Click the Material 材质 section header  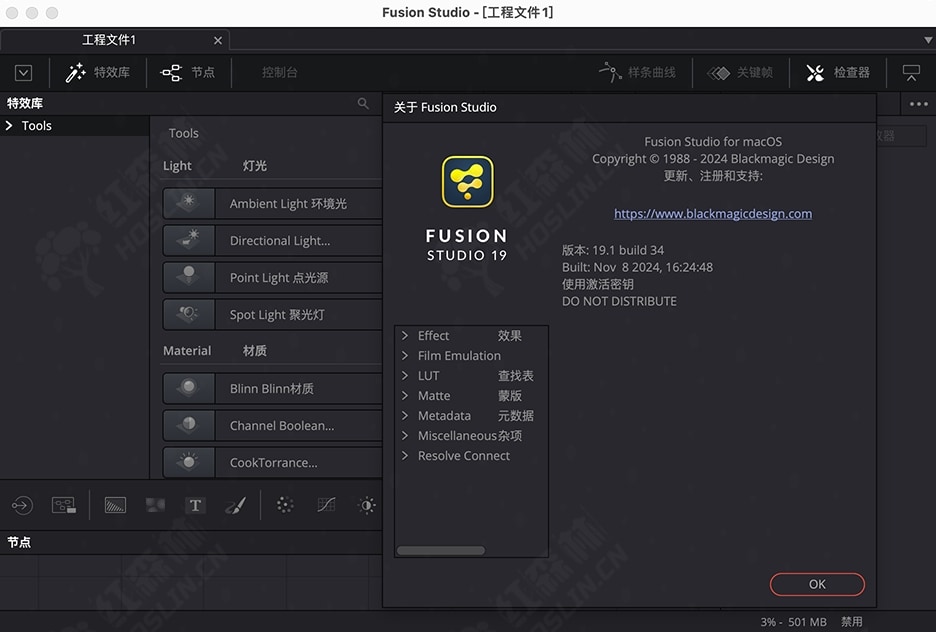pyautogui.click(x=215, y=351)
